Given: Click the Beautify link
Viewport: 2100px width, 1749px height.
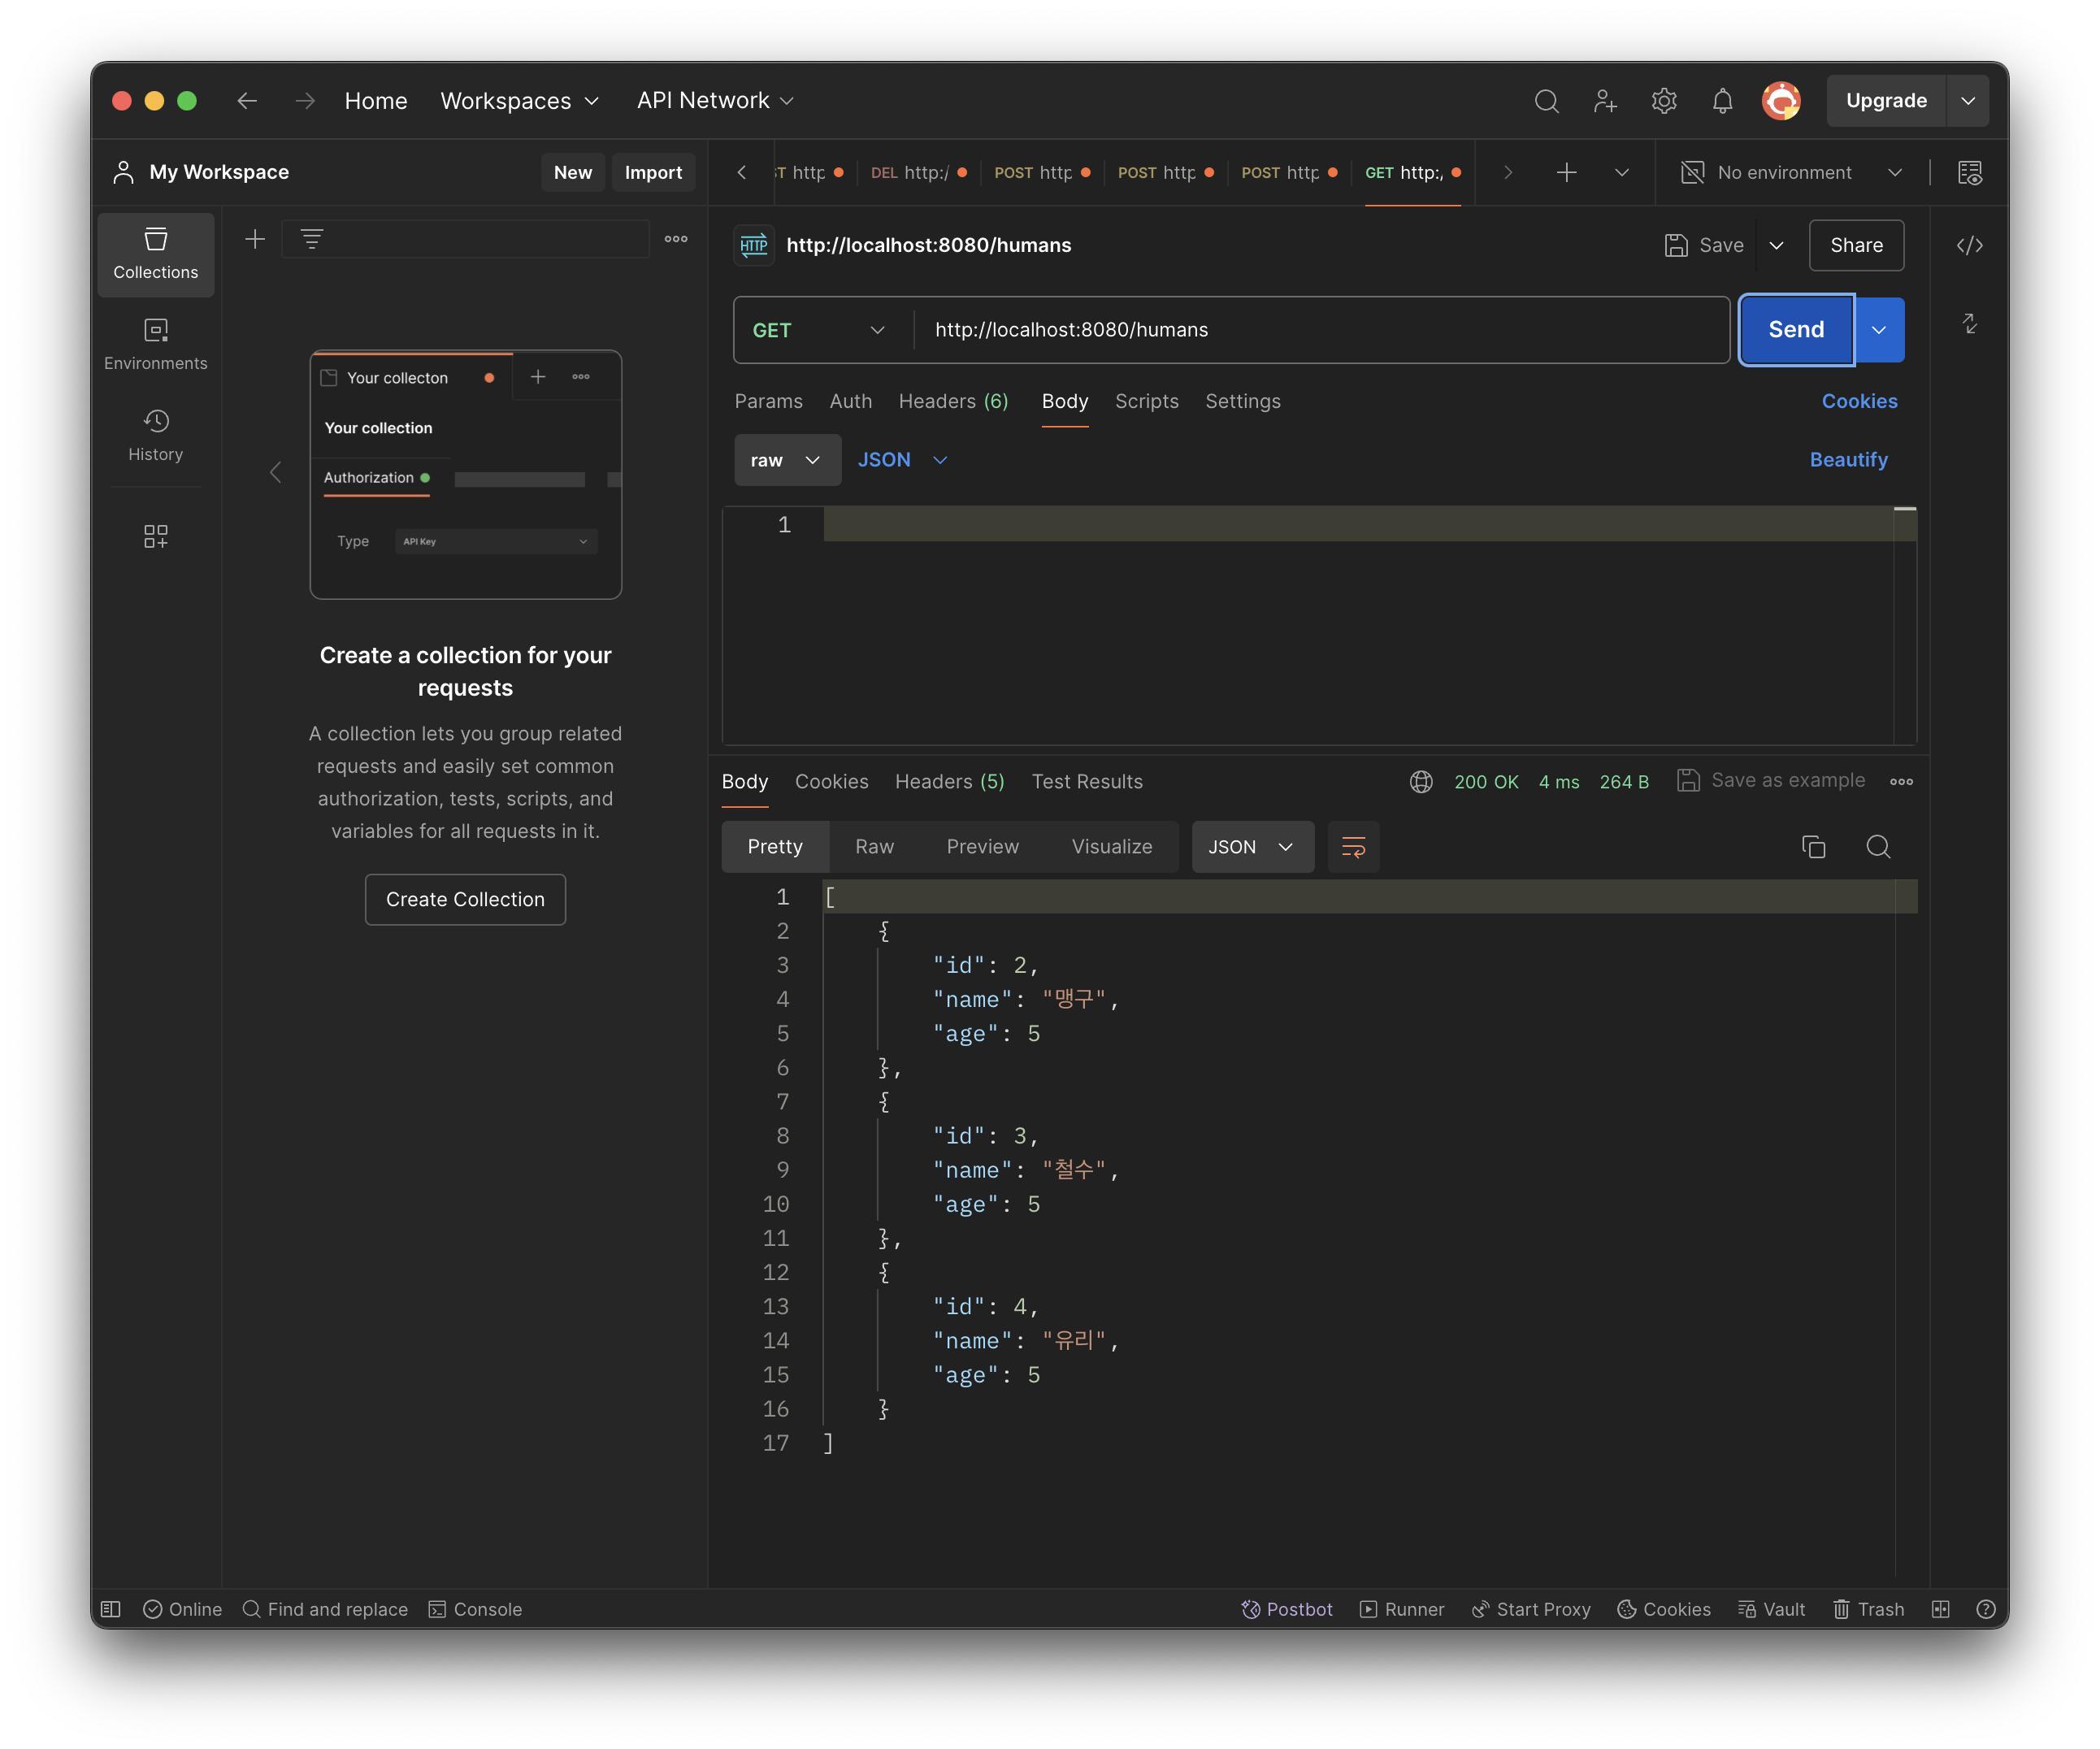Looking at the screenshot, I should tap(1848, 460).
